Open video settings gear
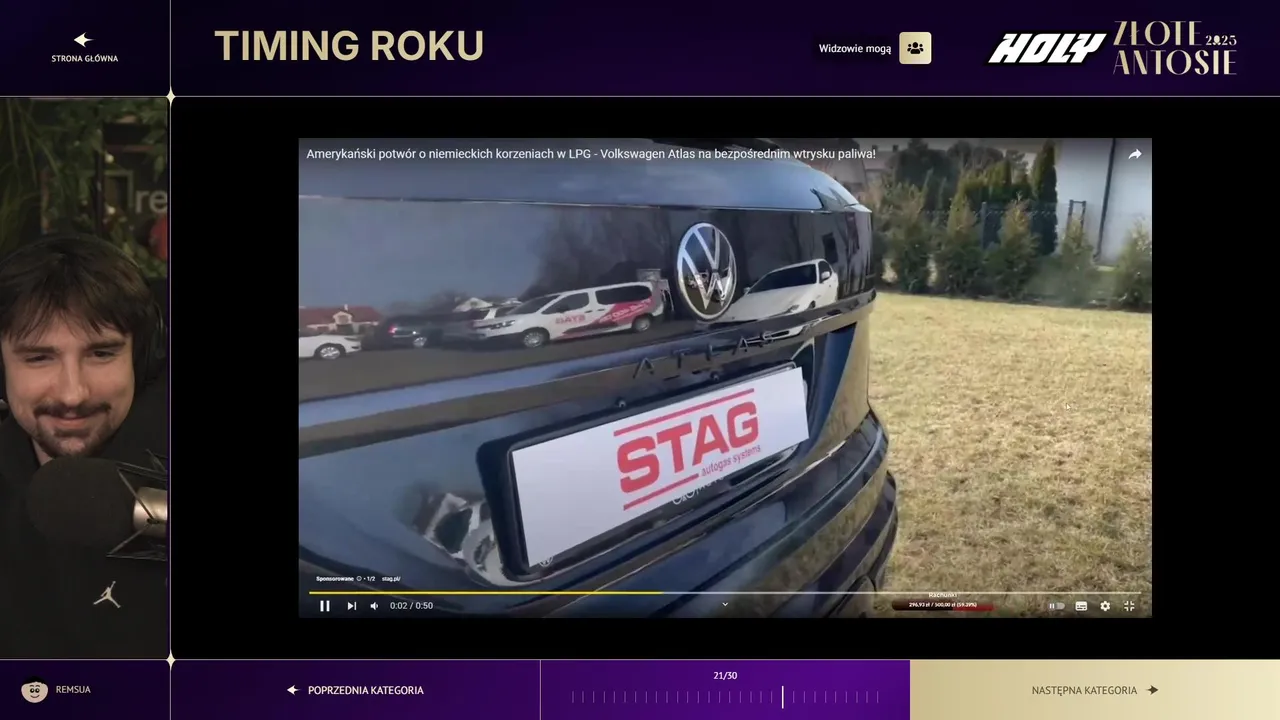1280x720 pixels. pos(1105,606)
